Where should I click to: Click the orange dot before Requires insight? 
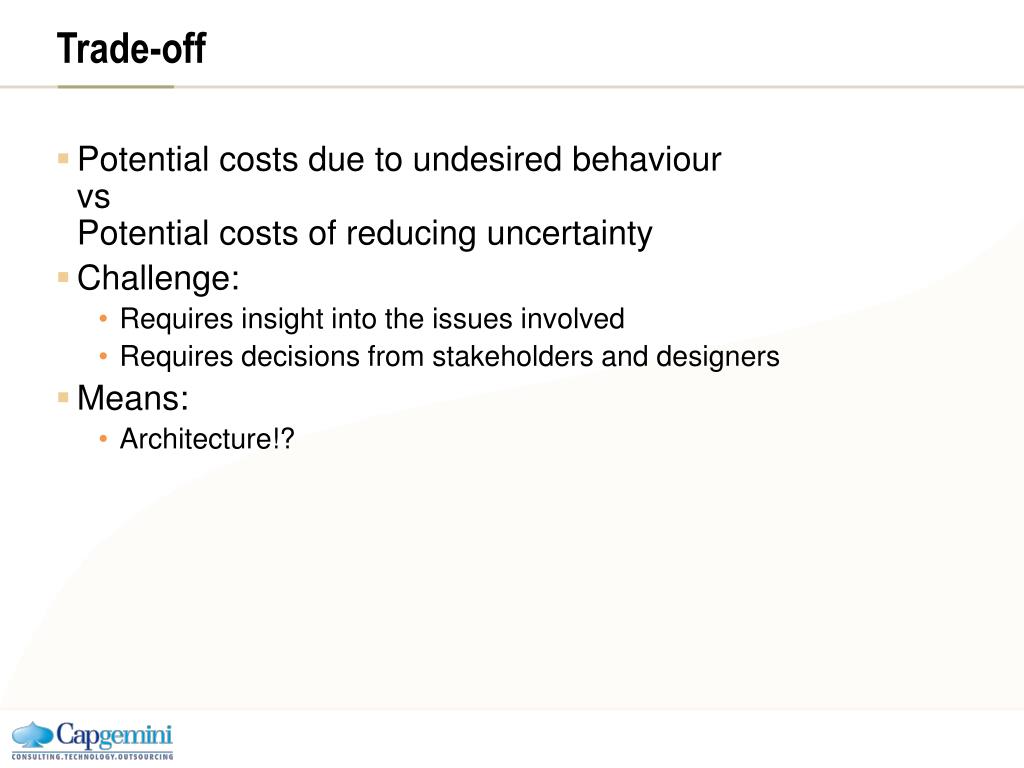click(103, 319)
